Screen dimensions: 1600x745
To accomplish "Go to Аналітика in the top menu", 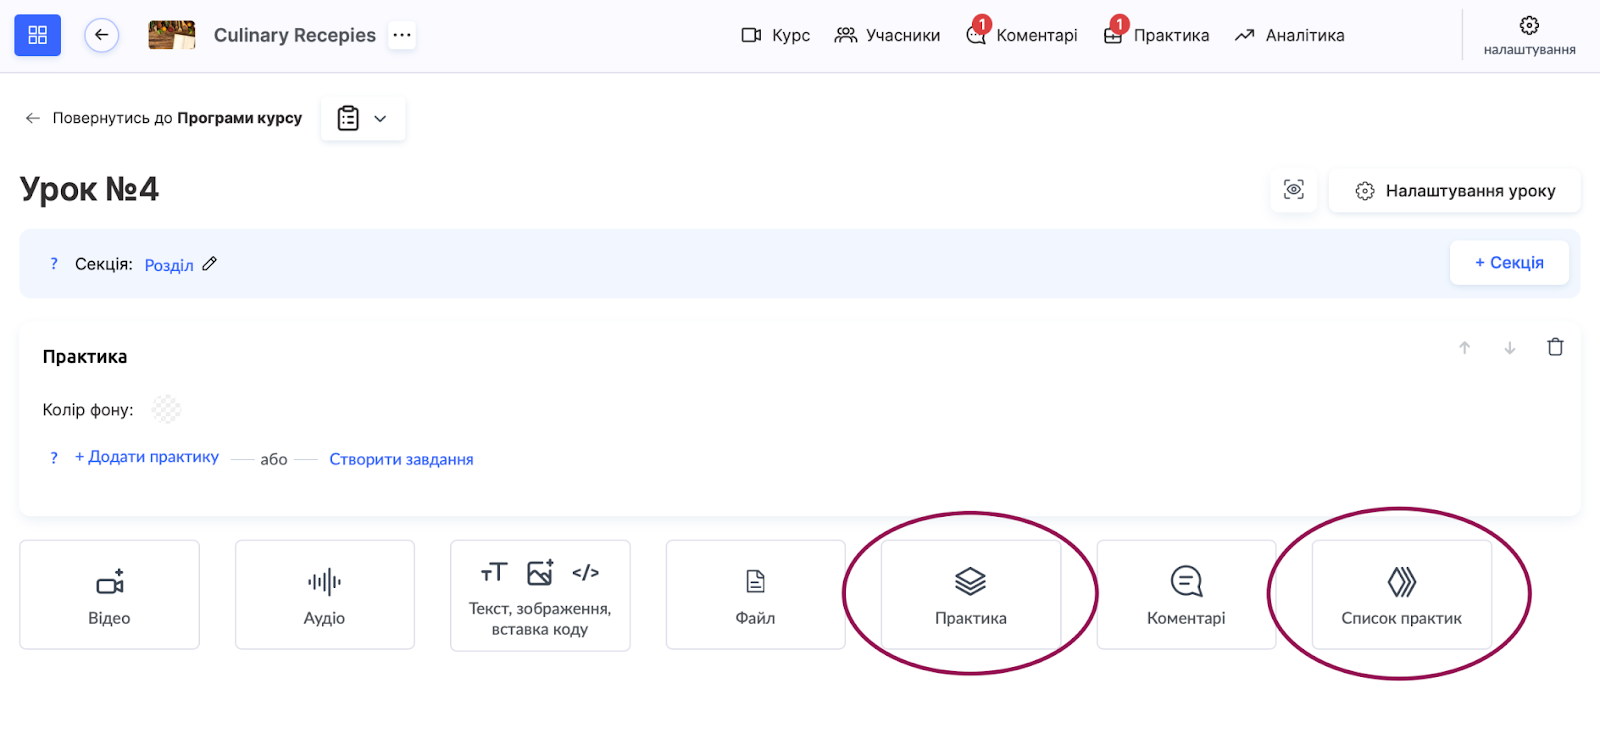I will click(1289, 35).
